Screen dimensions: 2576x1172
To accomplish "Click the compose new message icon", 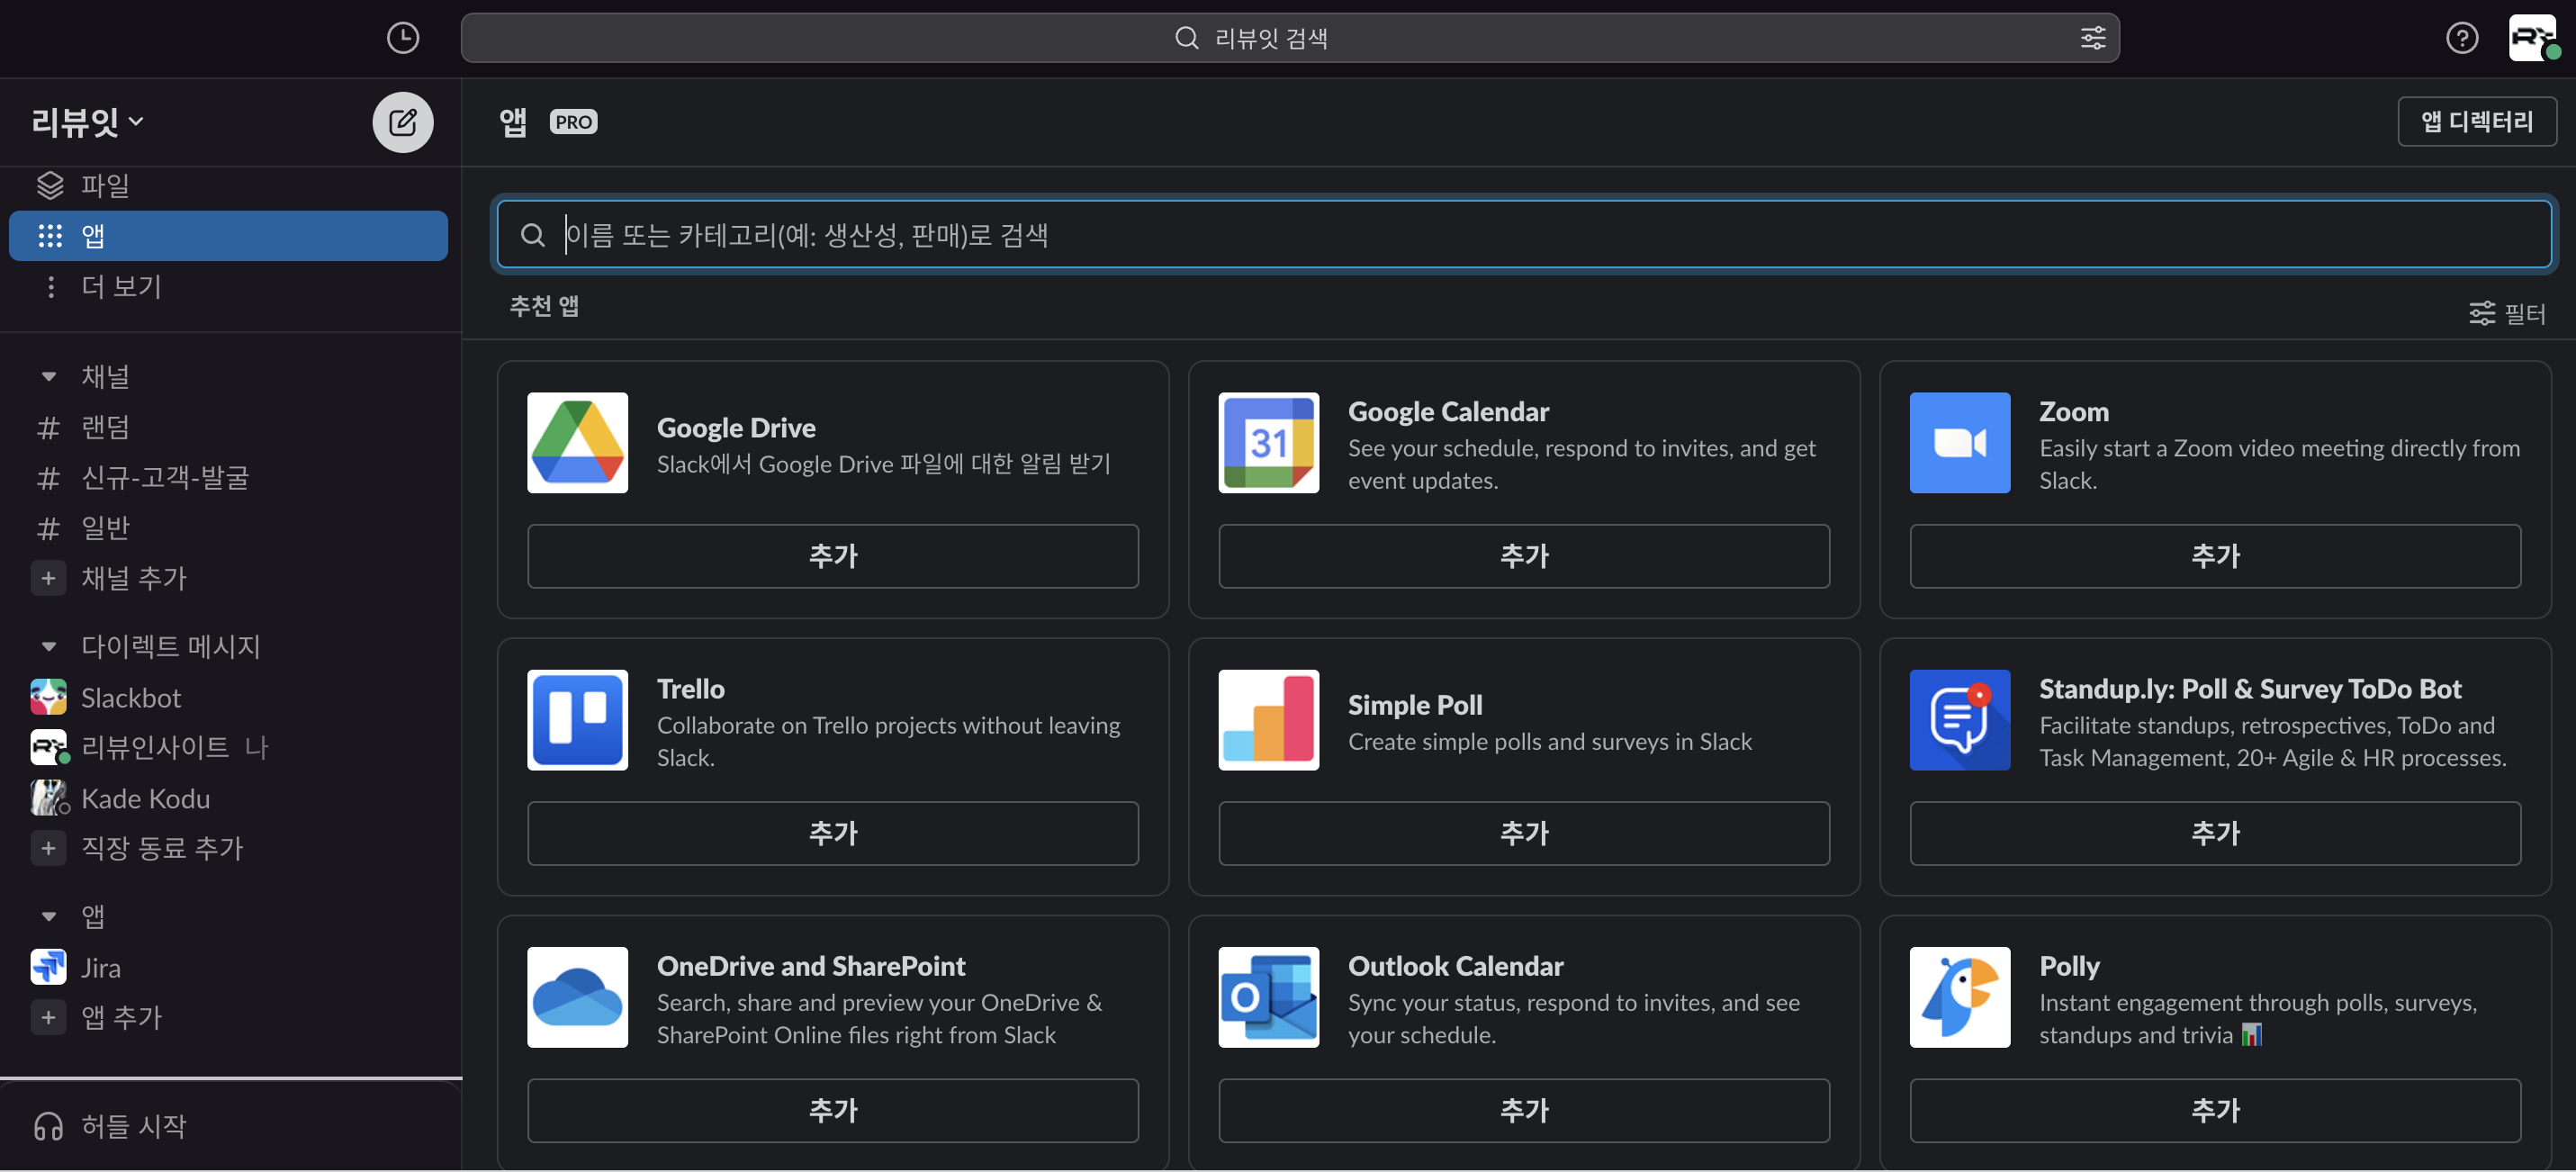I will [402, 122].
